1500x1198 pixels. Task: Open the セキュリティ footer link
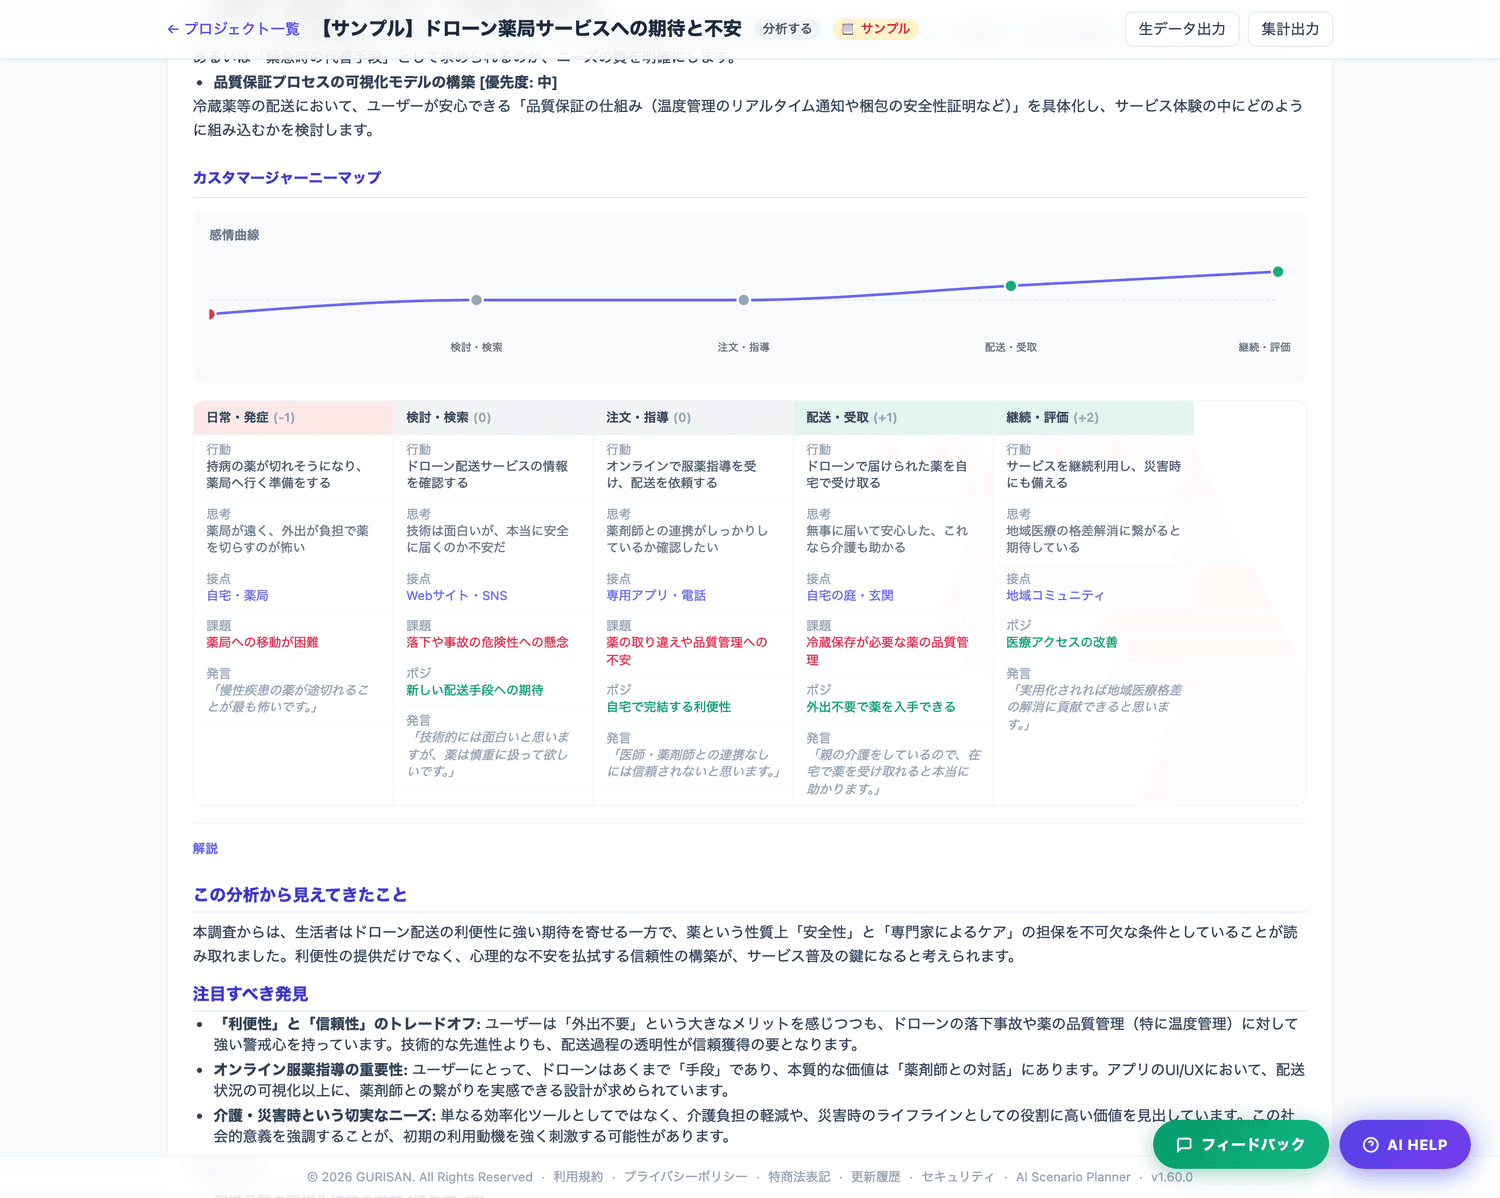point(958,1177)
